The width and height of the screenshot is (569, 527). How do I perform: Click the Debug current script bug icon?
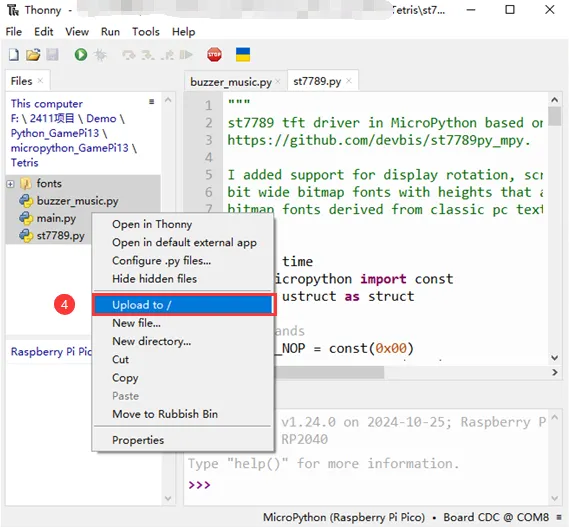tap(100, 55)
